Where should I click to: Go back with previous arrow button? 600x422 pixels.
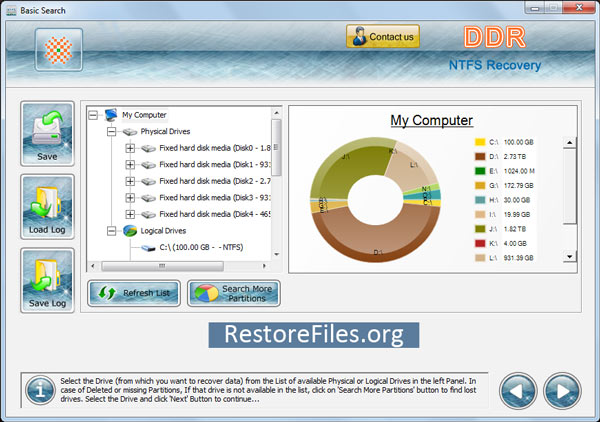518,391
